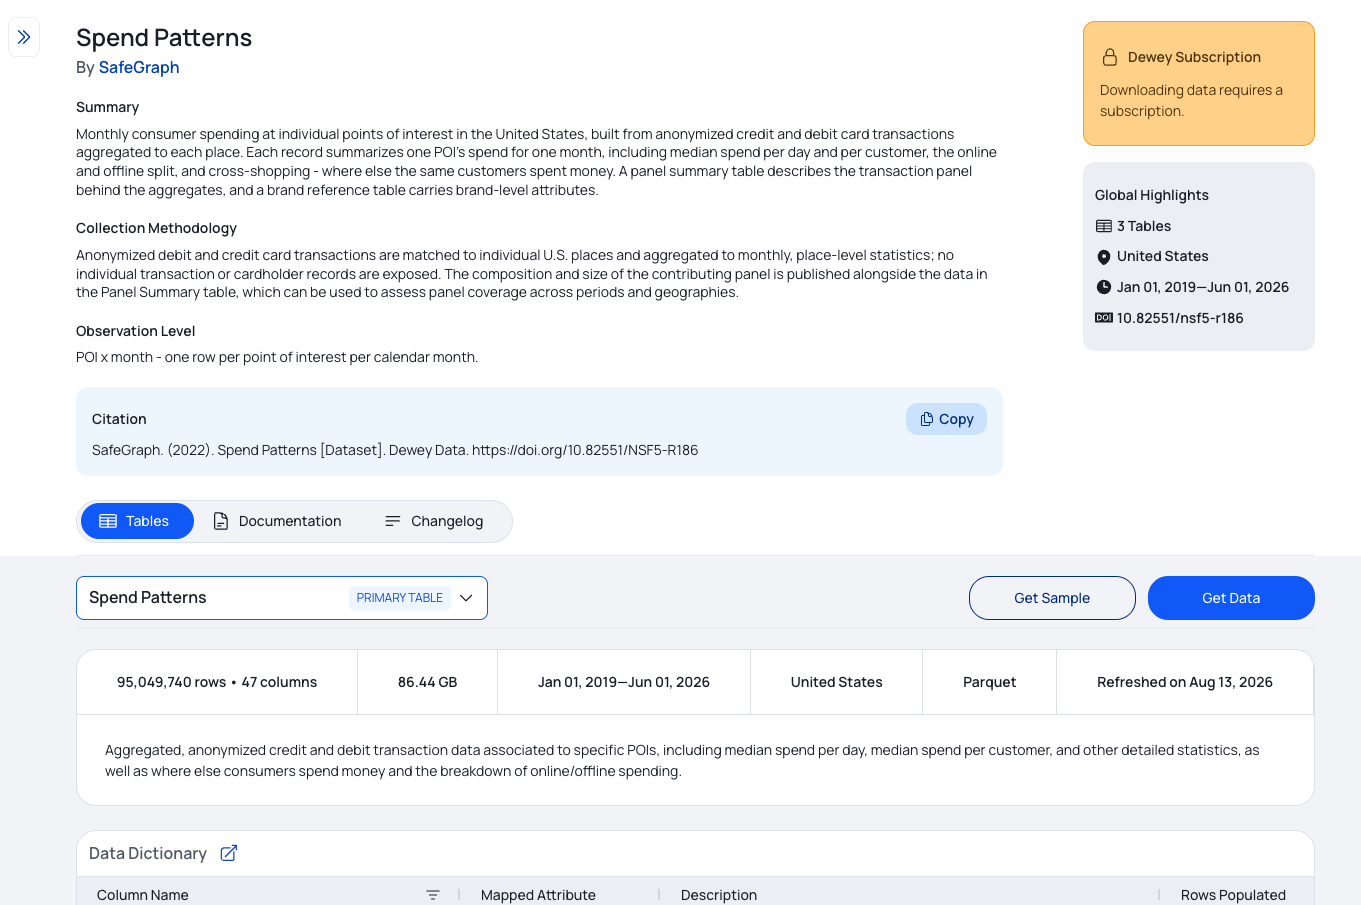Click the location pin icon by United States
The width and height of the screenshot is (1361, 905).
pyautogui.click(x=1104, y=257)
